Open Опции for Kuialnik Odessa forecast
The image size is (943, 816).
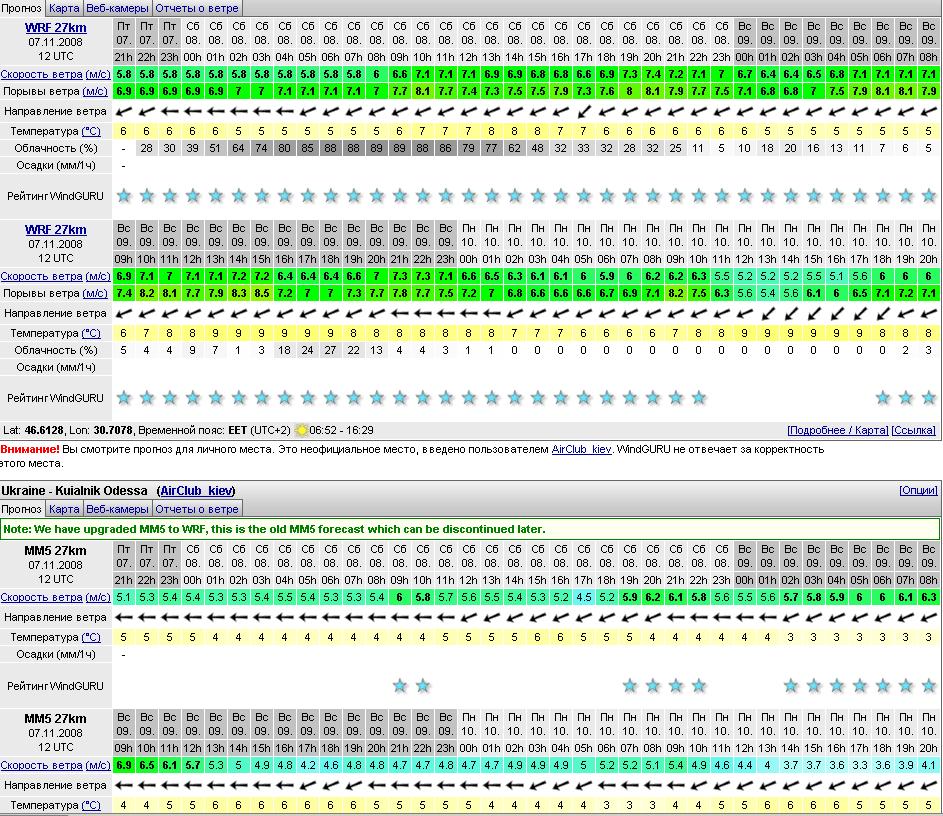pyautogui.click(x=918, y=491)
